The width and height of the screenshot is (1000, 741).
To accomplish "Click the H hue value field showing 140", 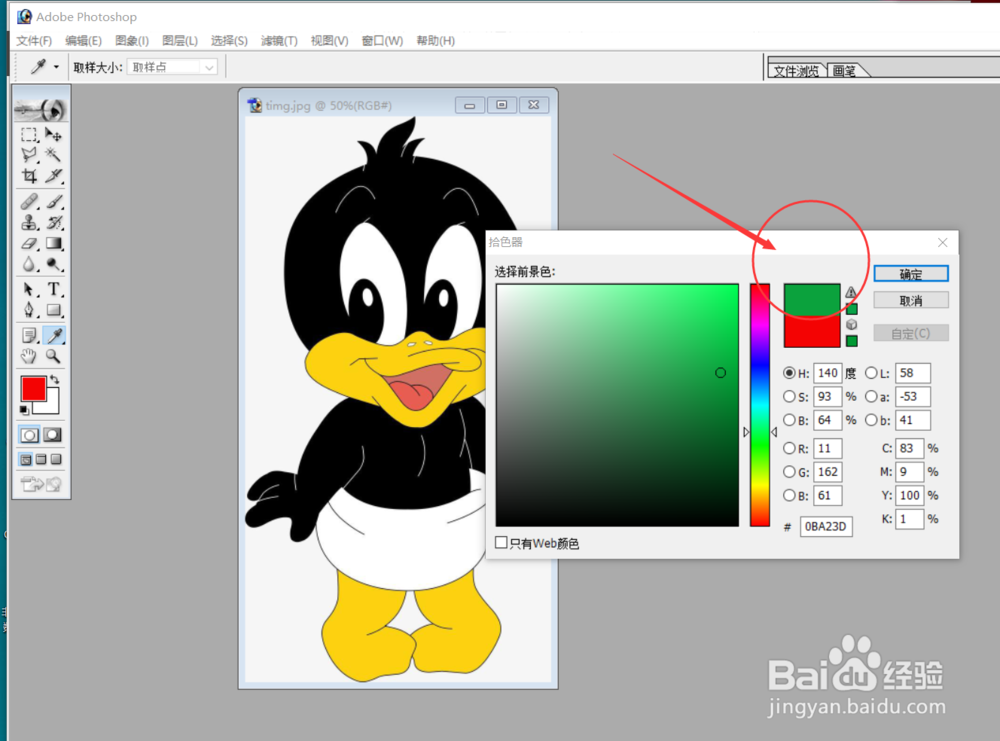I will pos(827,373).
